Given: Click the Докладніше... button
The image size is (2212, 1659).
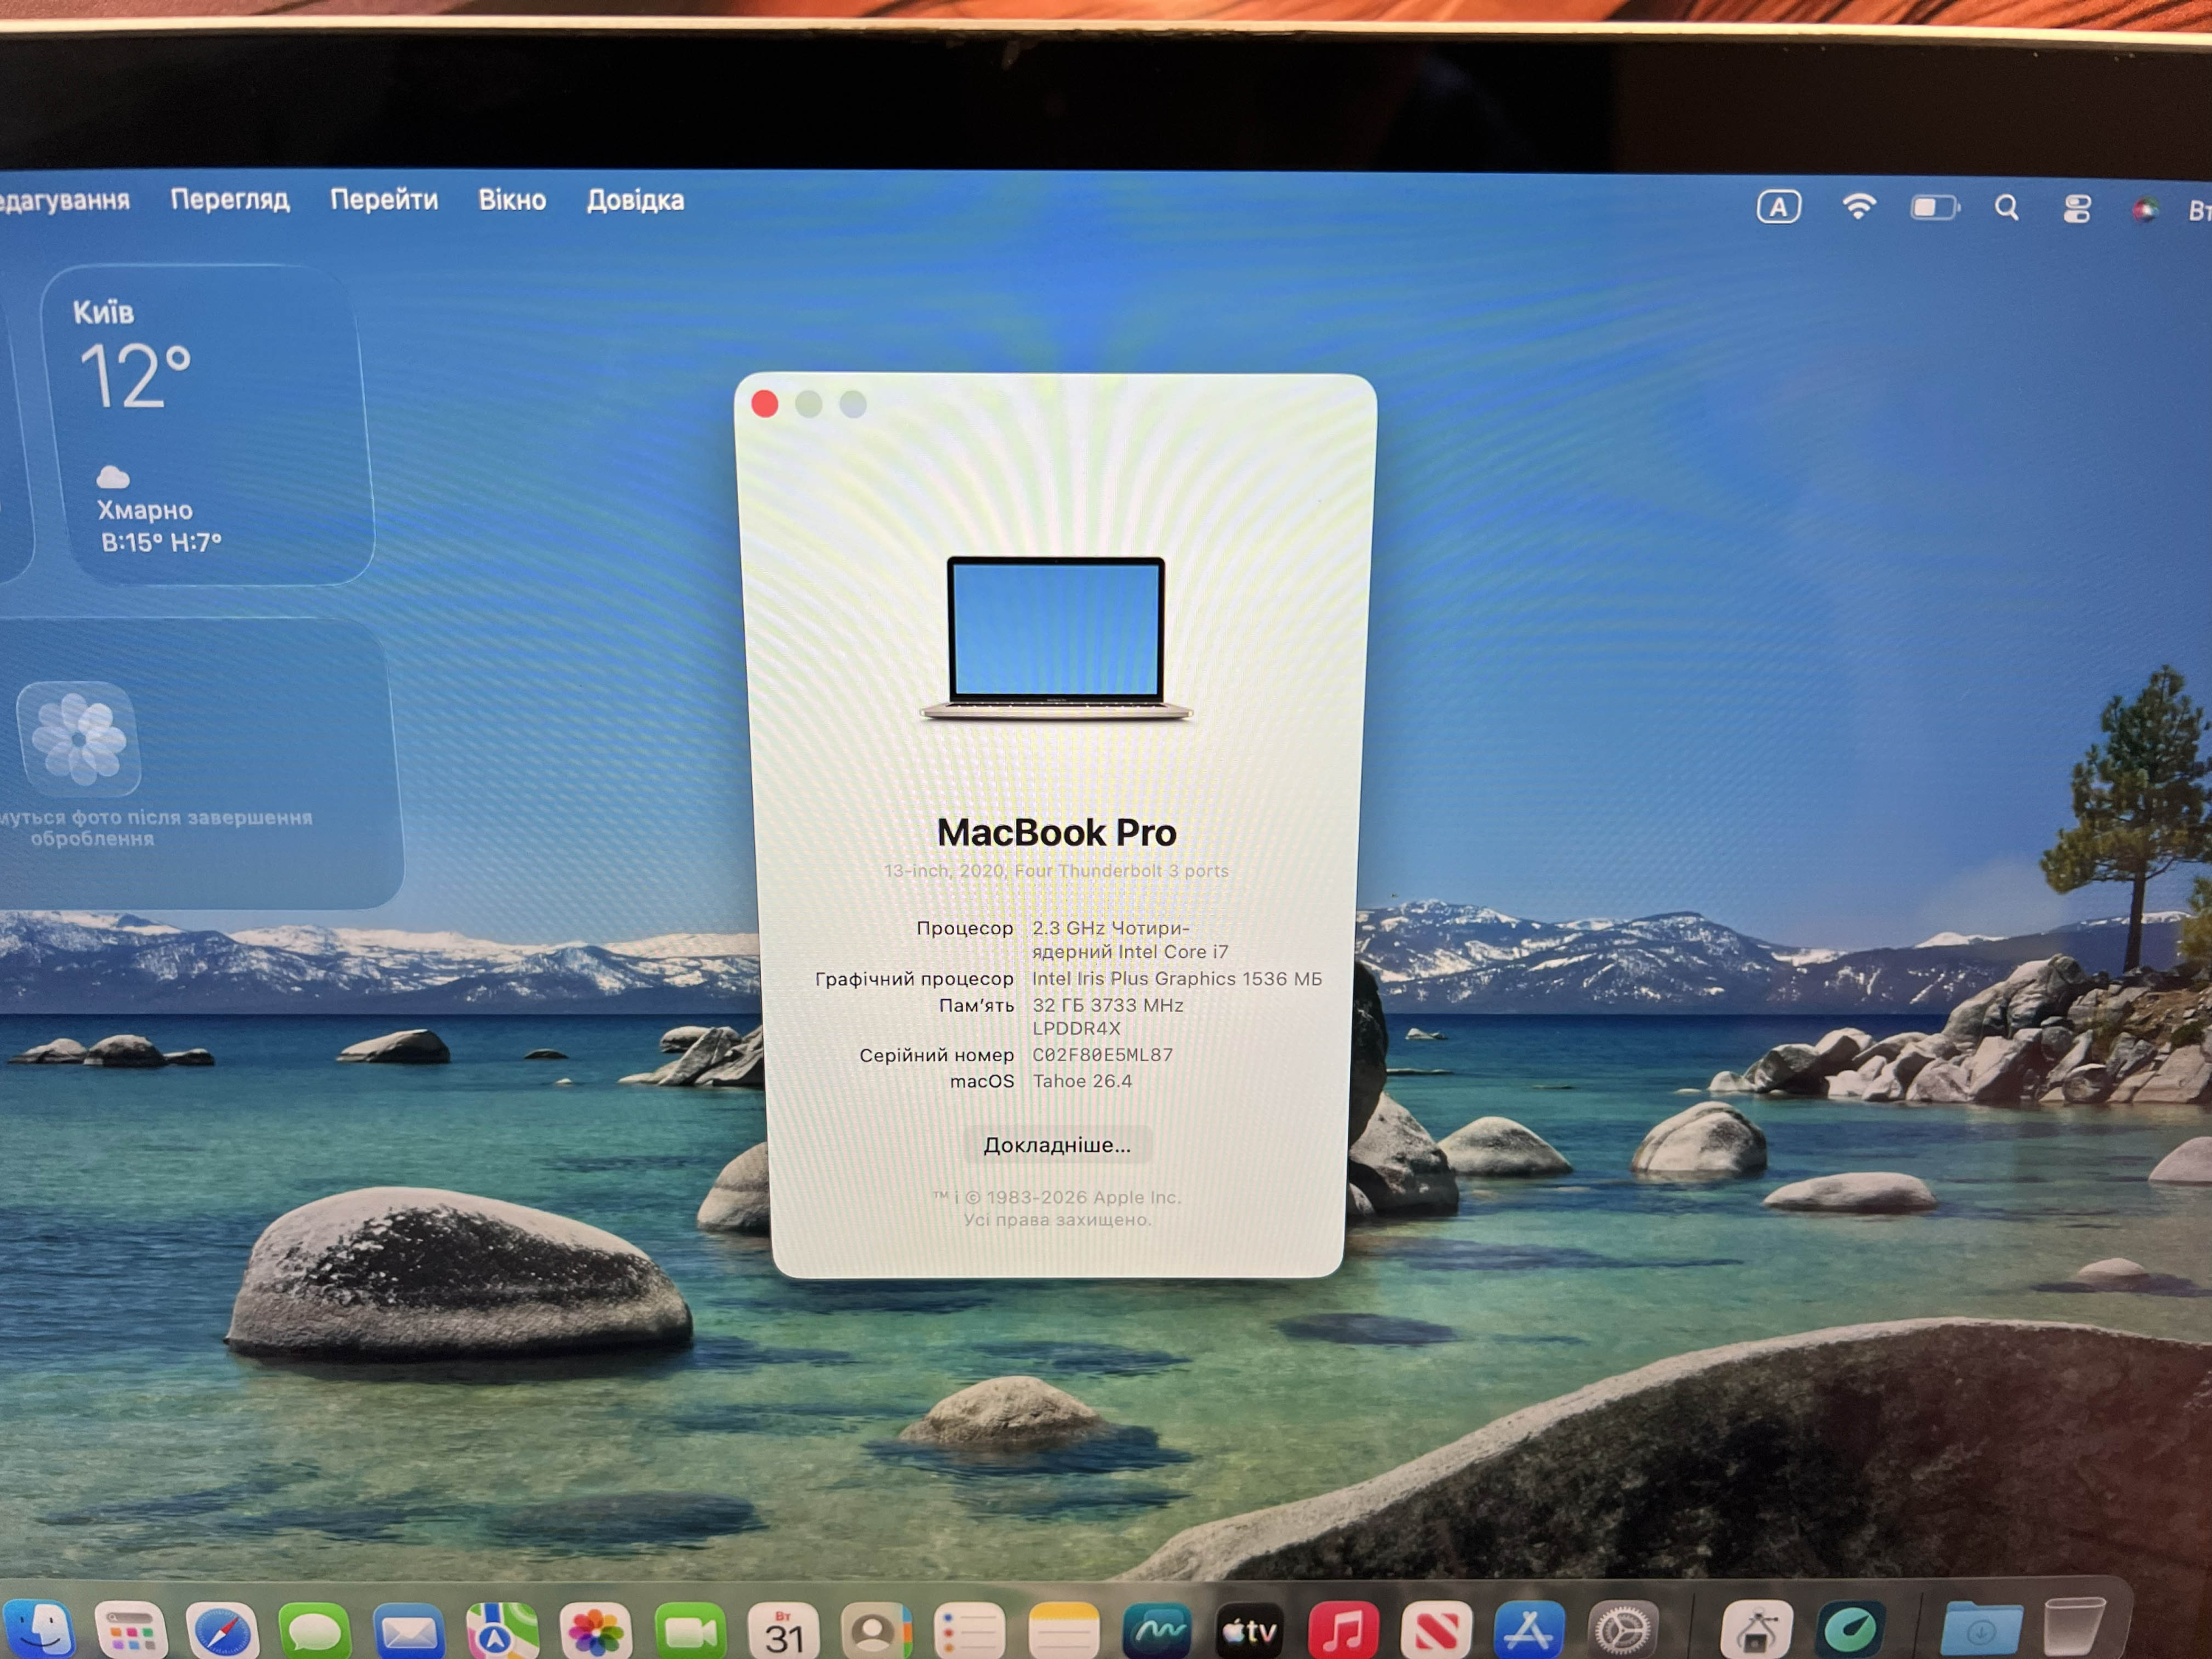Looking at the screenshot, I should [x=1057, y=1145].
